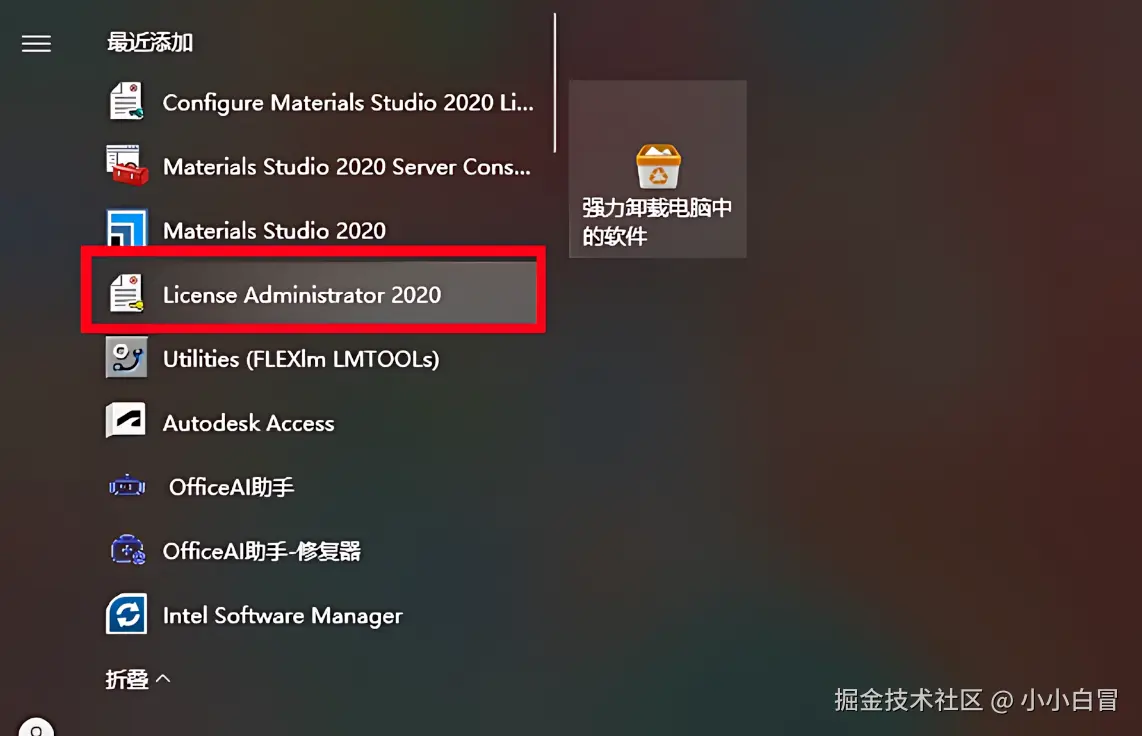
Task: Click the 最近添加 section header
Action: coord(150,42)
